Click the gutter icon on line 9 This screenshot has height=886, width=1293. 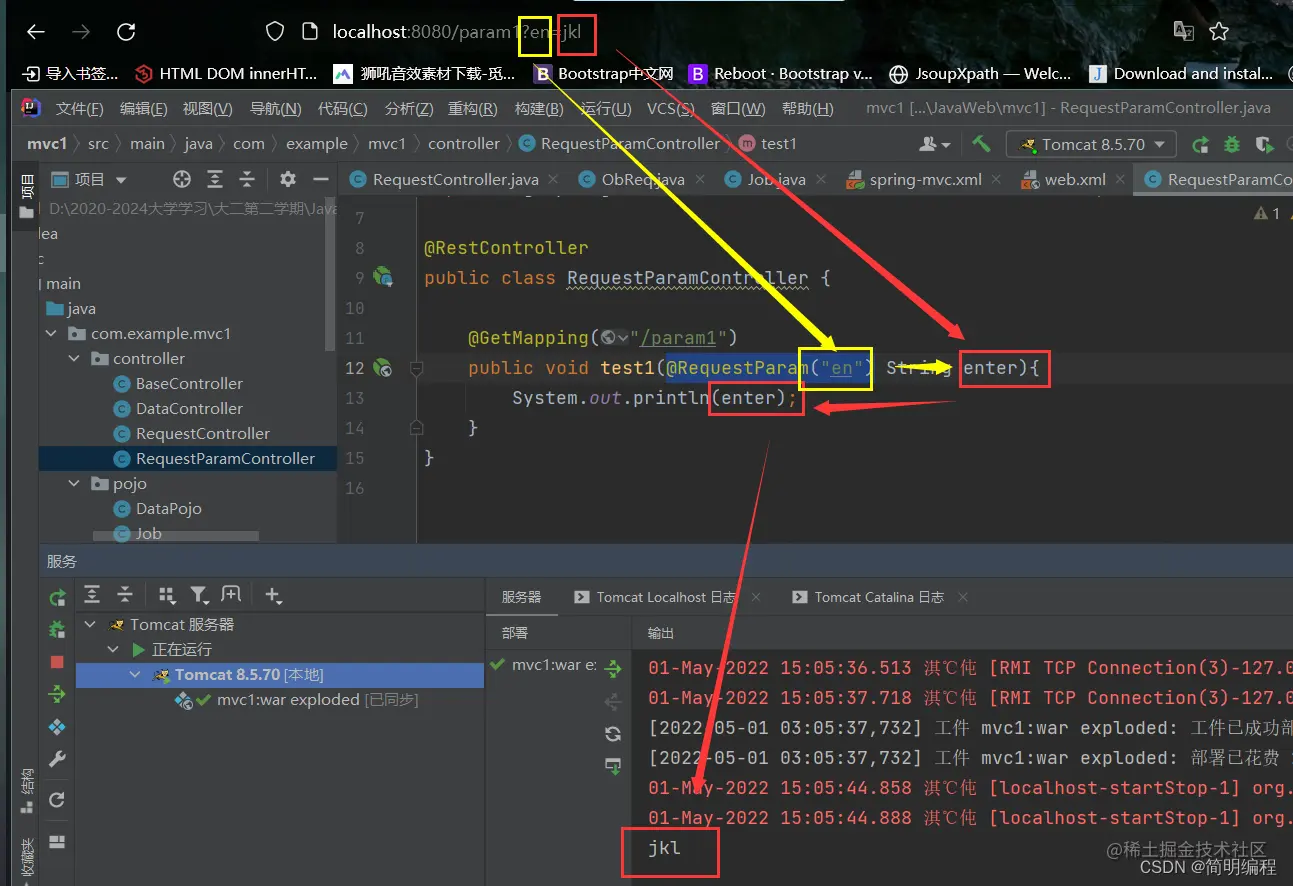(383, 277)
